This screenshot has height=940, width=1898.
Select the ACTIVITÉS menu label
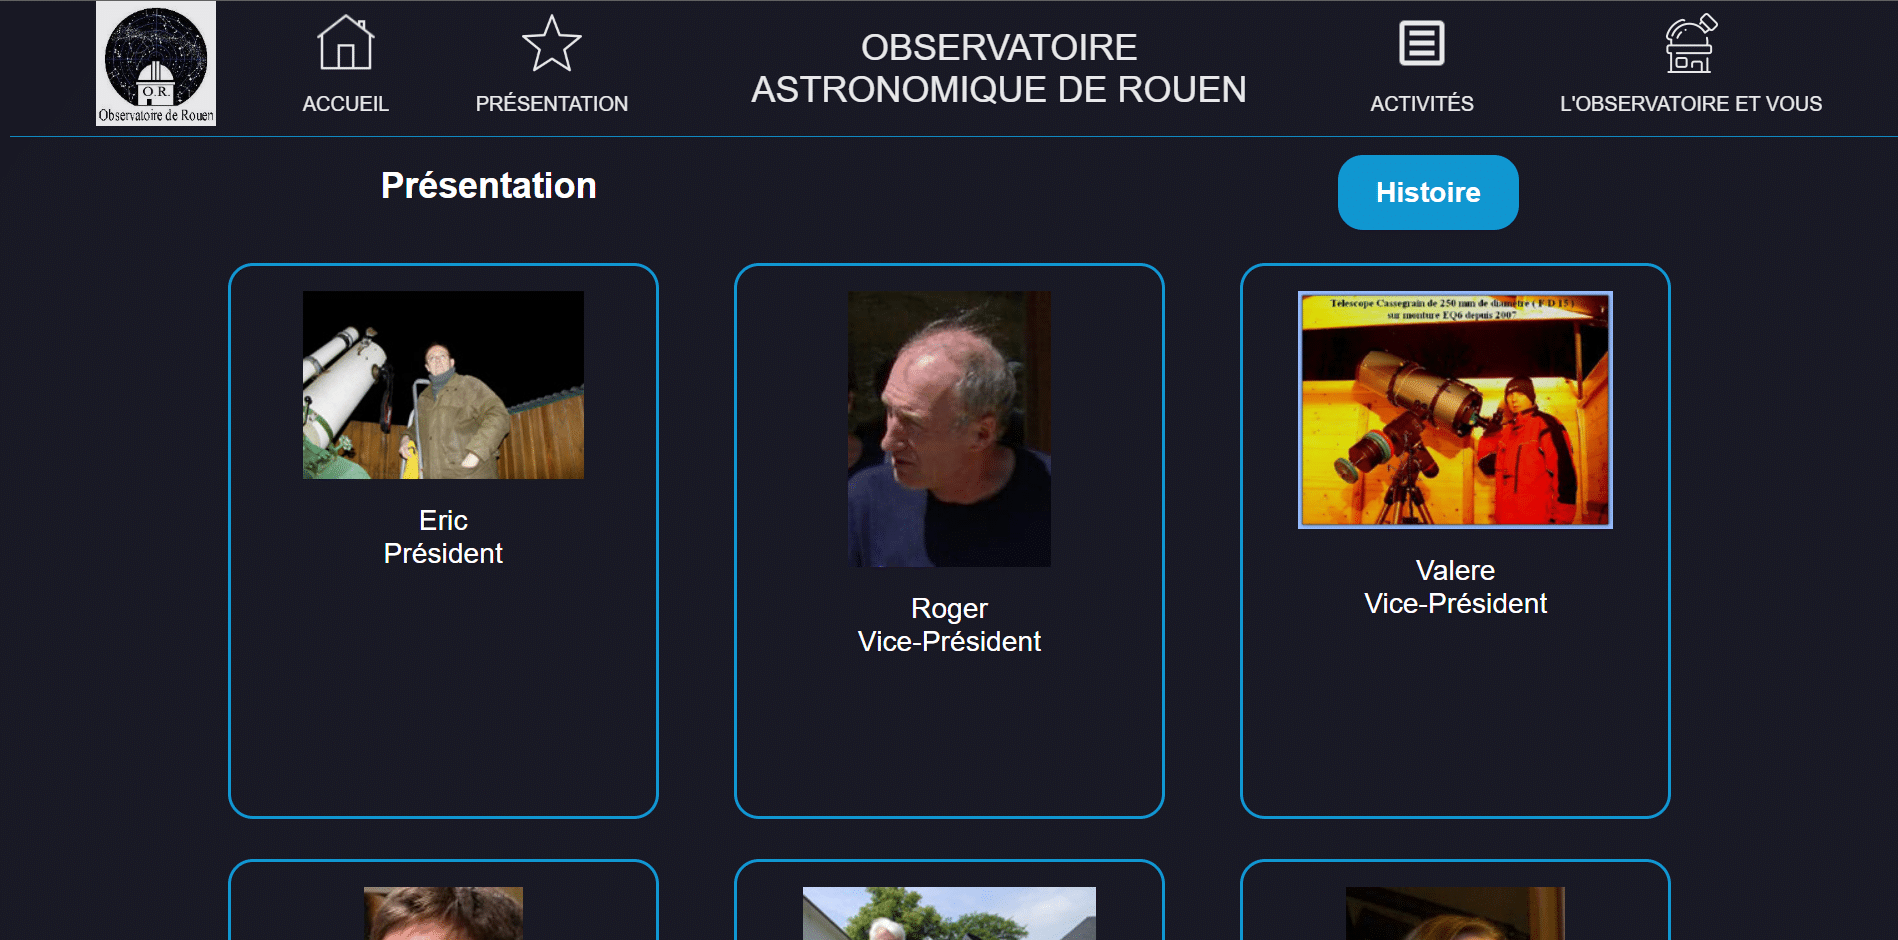point(1421,104)
